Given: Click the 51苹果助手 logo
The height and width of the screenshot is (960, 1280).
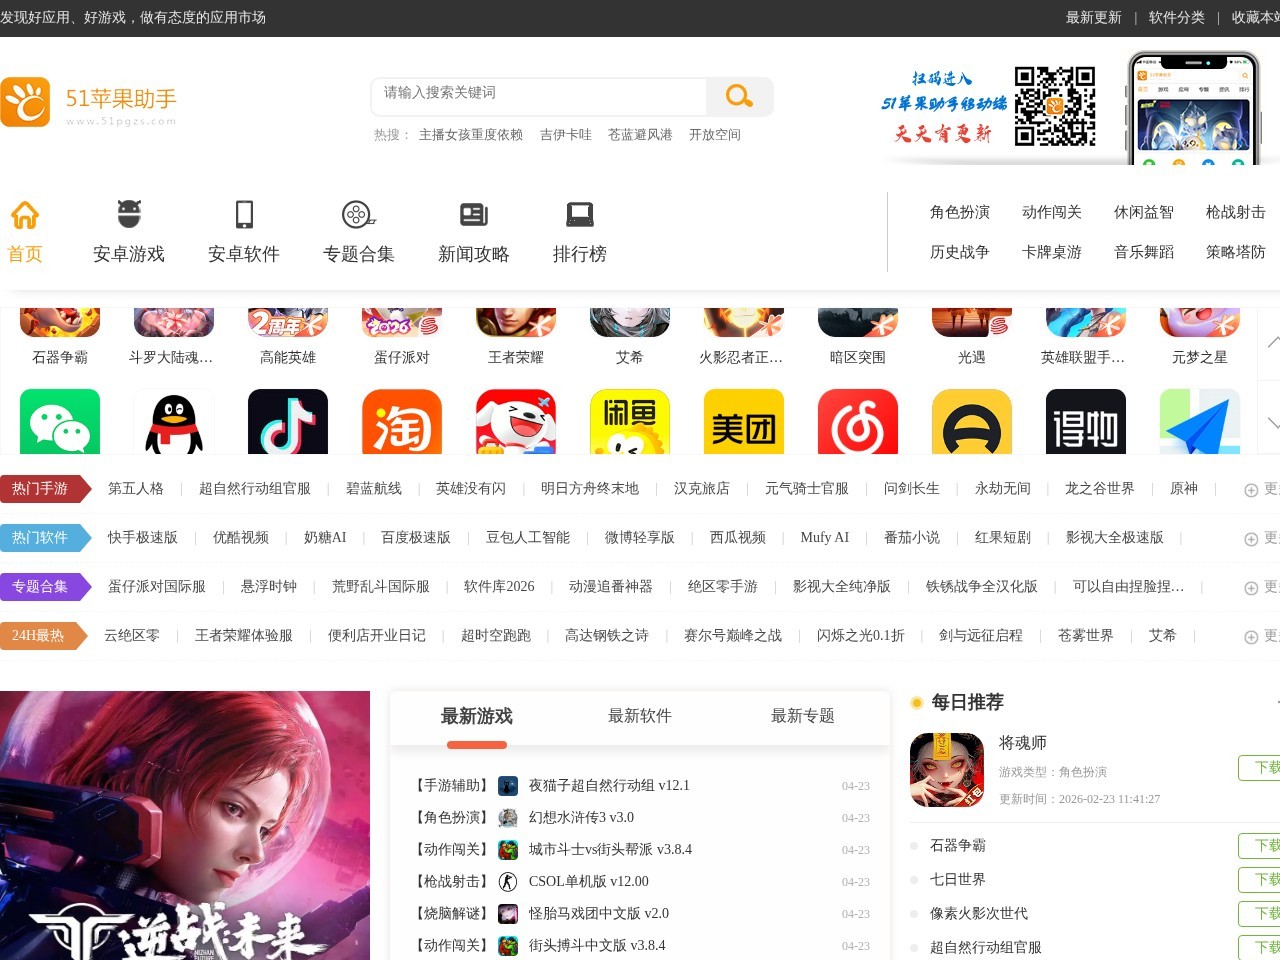Looking at the screenshot, I should point(90,102).
